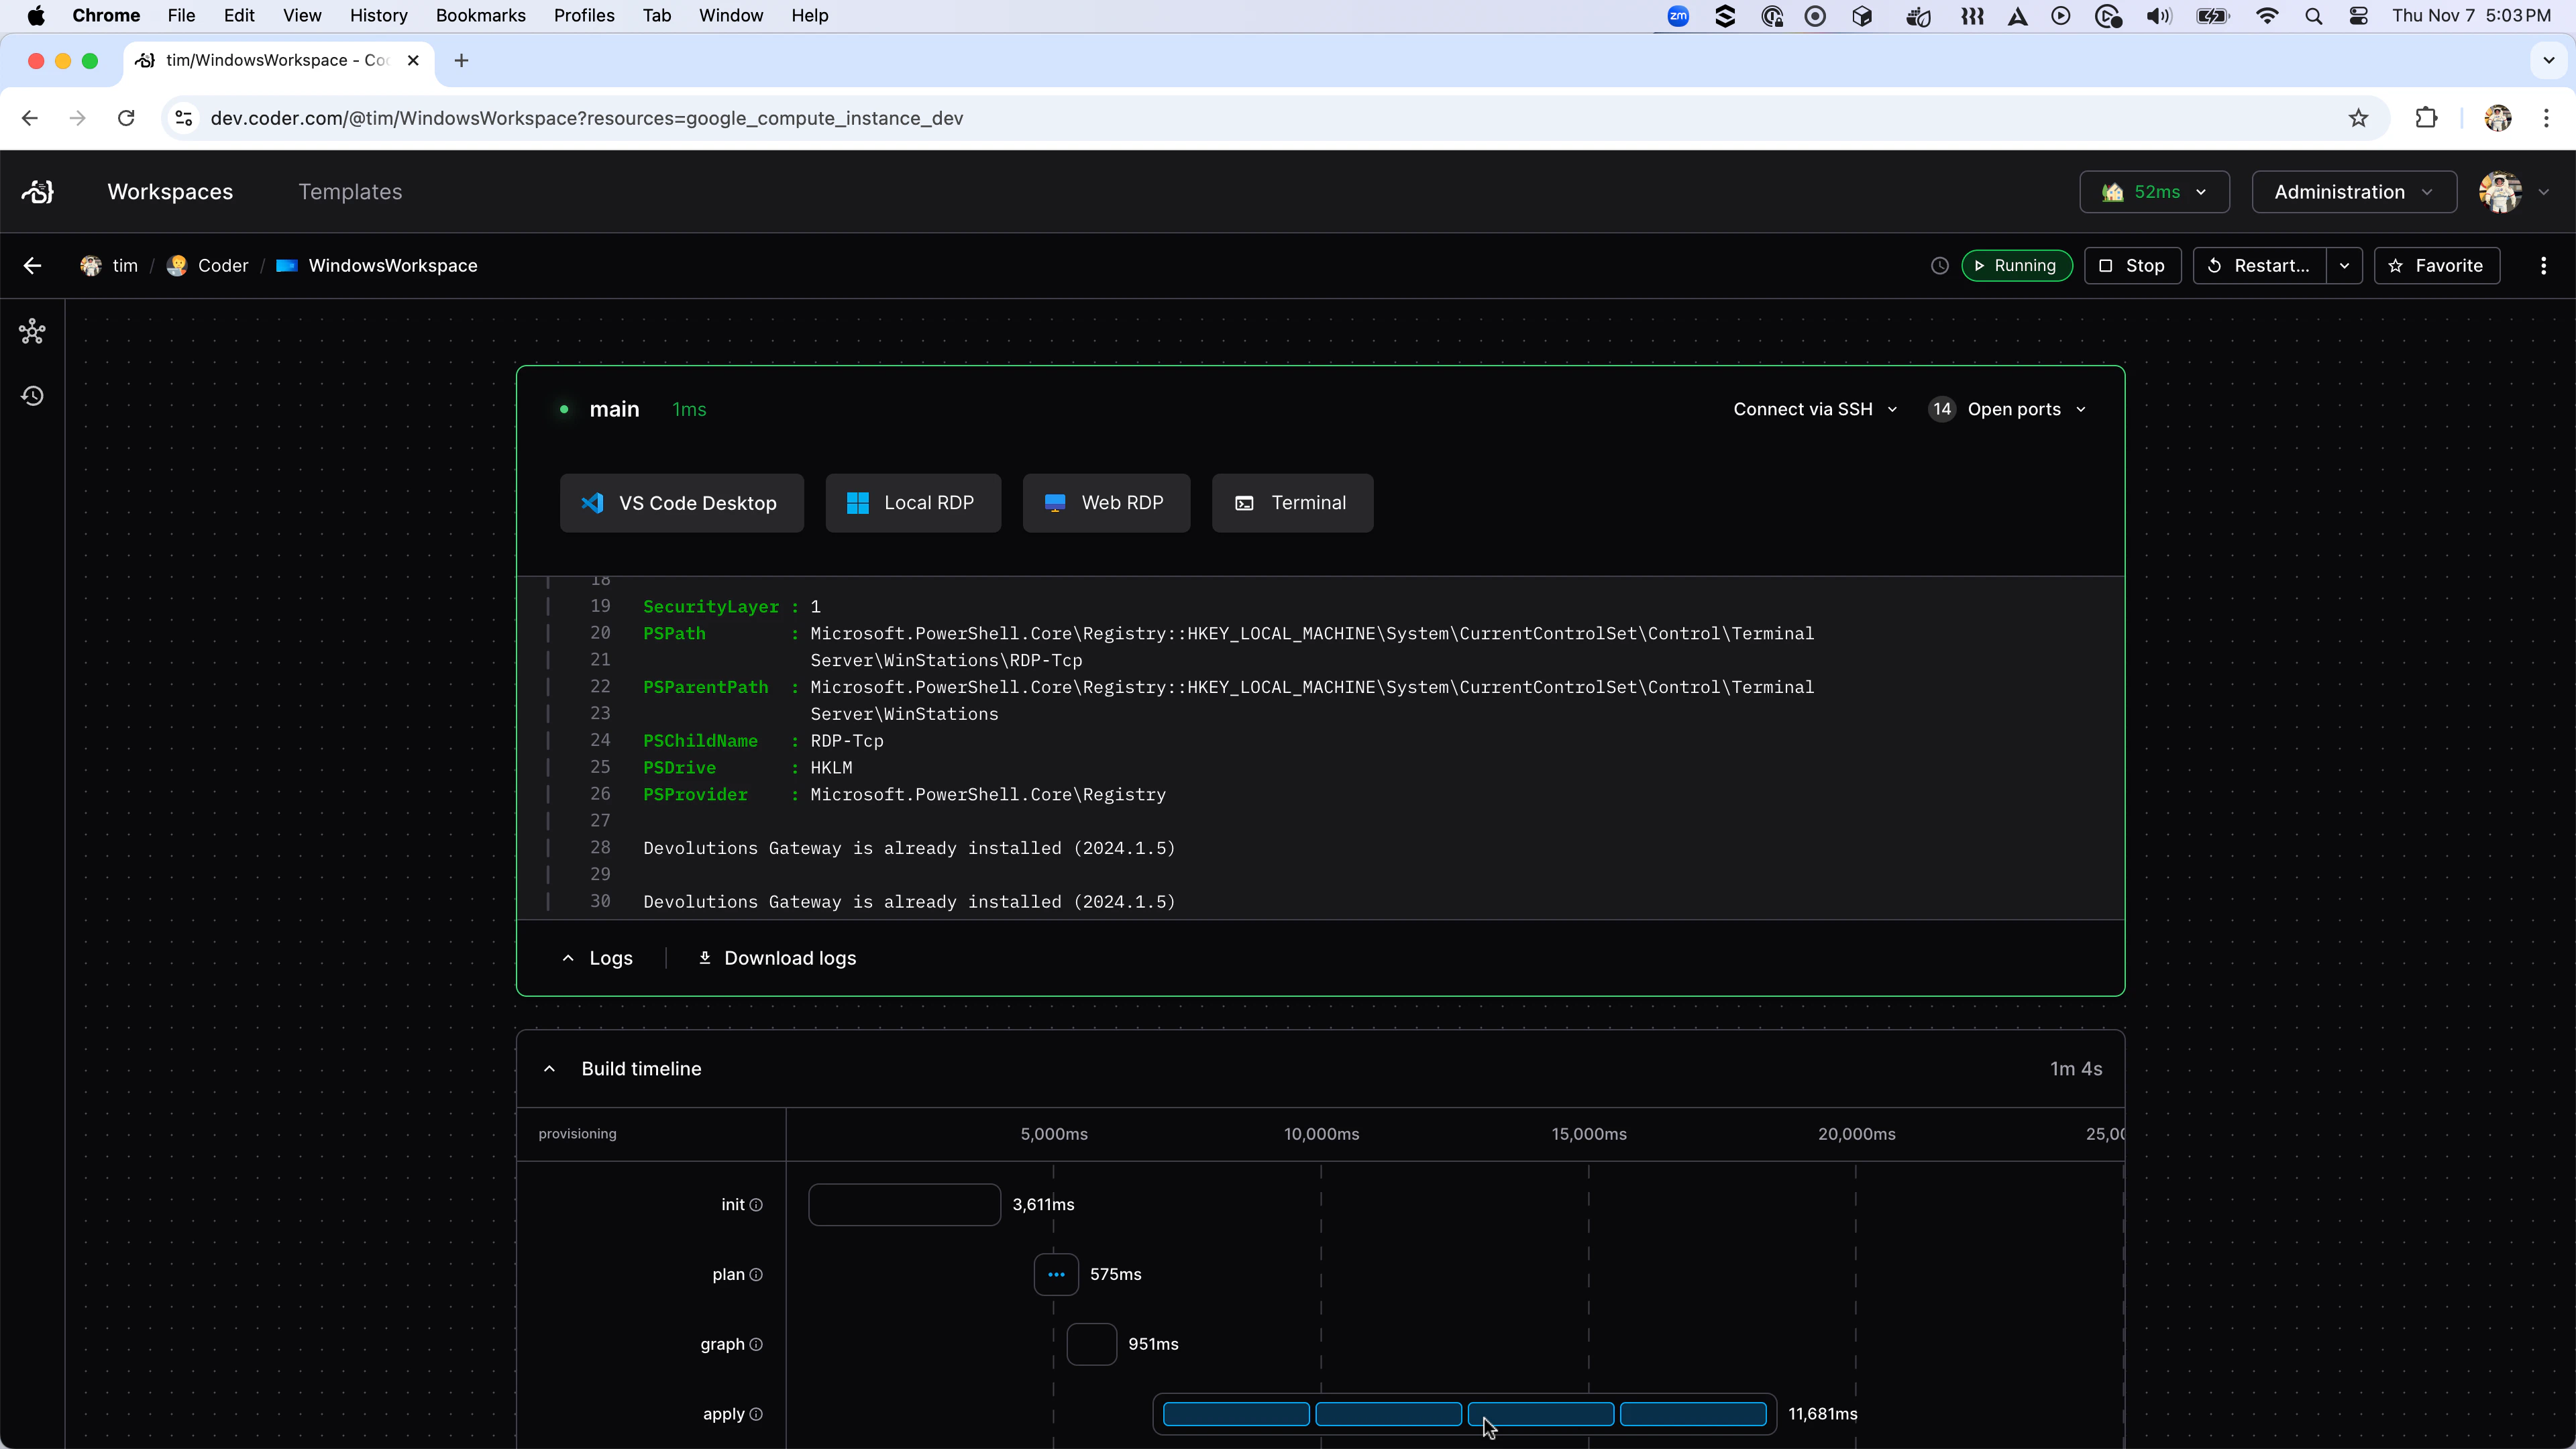Image resolution: width=2576 pixels, height=1449 pixels.
Task: Click the Restart button
Action: point(2260,266)
